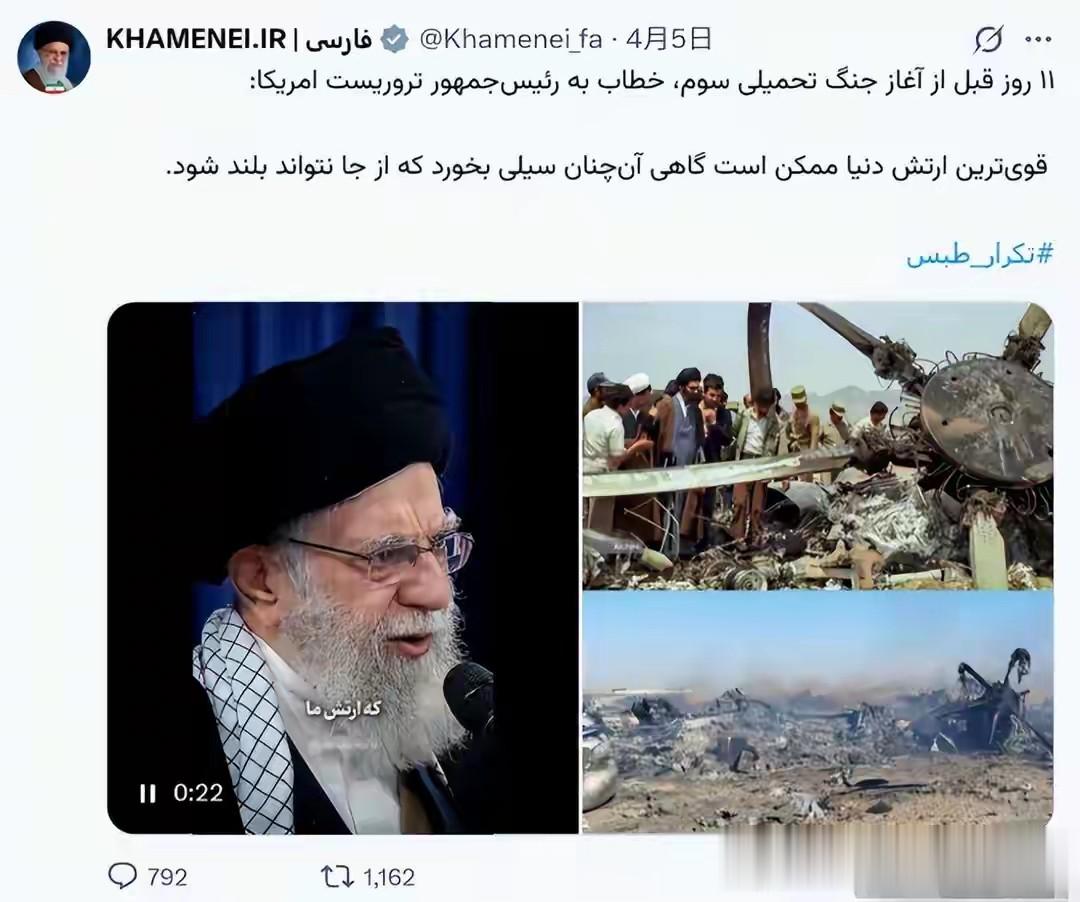
Task: Click the 0:22 video timestamp
Action: (198, 793)
